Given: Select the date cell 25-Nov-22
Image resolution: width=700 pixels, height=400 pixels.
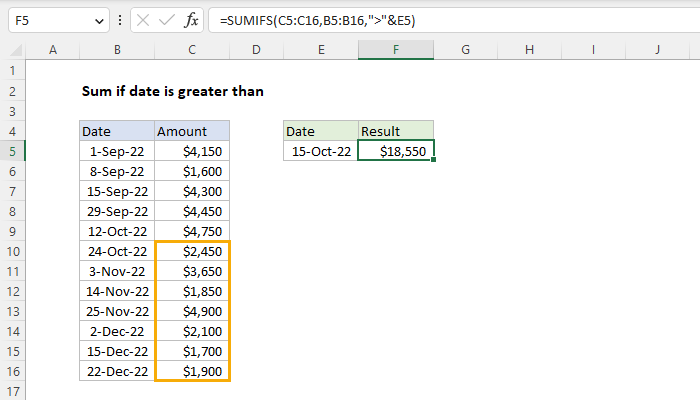Looking at the screenshot, I should tap(117, 311).
